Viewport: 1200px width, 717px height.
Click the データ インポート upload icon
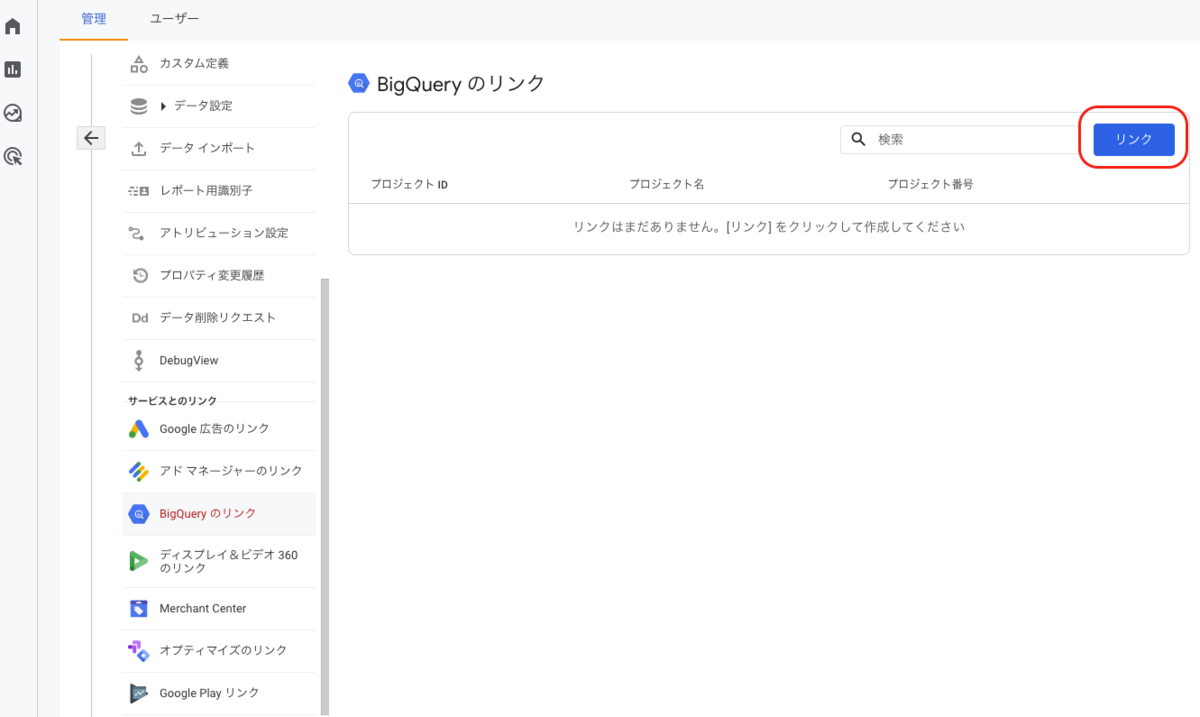tap(139, 148)
